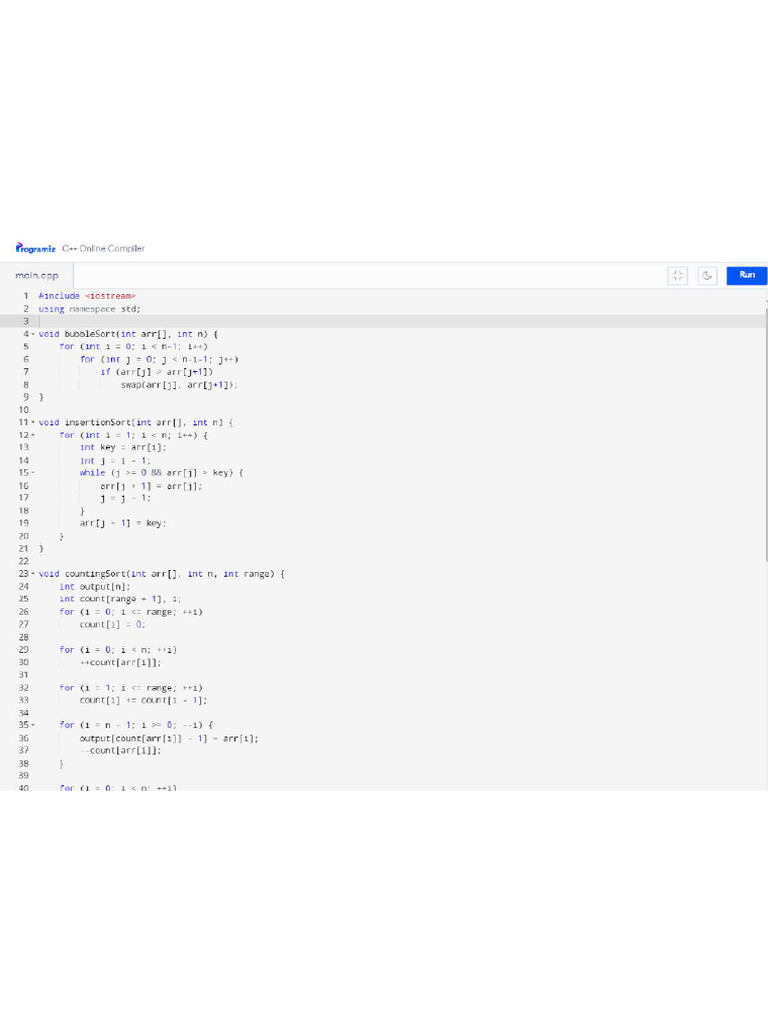
Task: Collapse the while loop at line 15
Action: pyautogui.click(x=33, y=473)
